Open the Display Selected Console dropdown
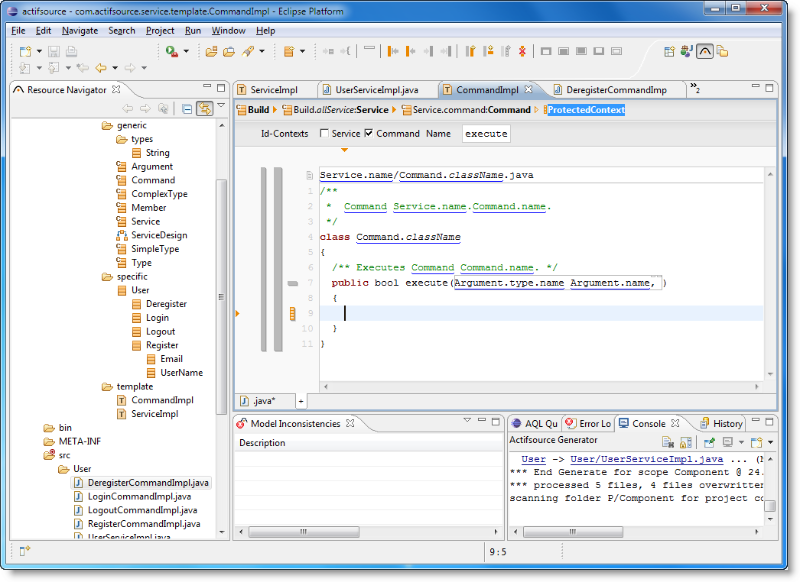This screenshot has height=582, width=800. tap(740, 441)
